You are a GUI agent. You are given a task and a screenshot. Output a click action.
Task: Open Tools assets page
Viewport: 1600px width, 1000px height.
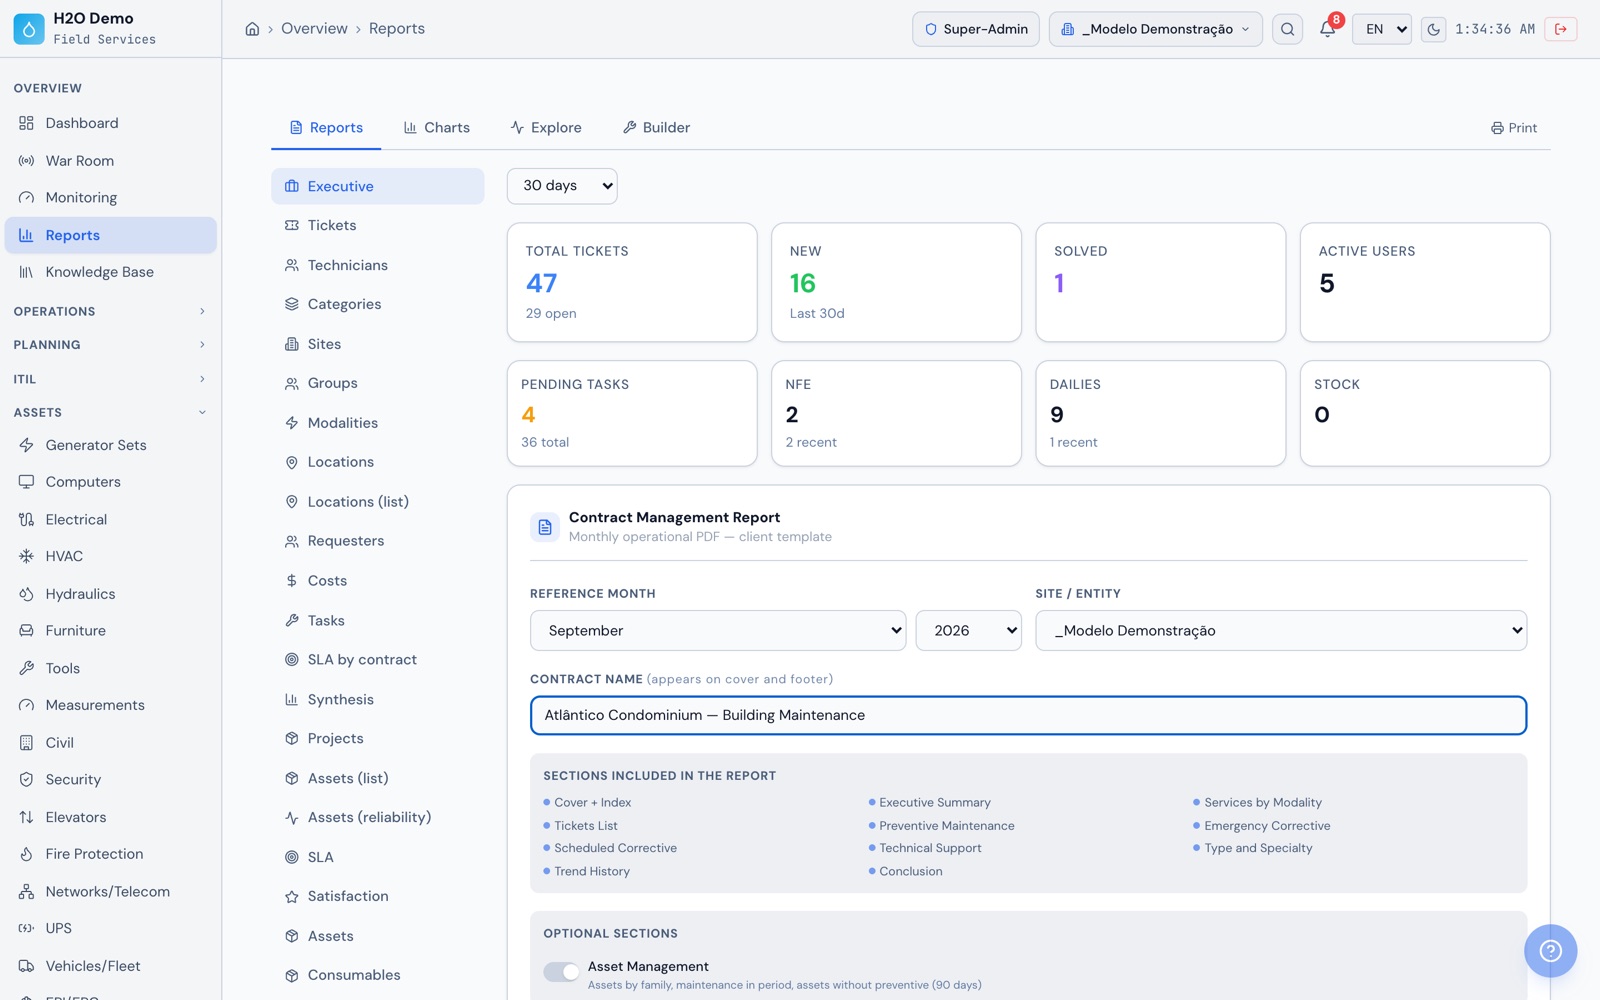[x=110, y=668]
